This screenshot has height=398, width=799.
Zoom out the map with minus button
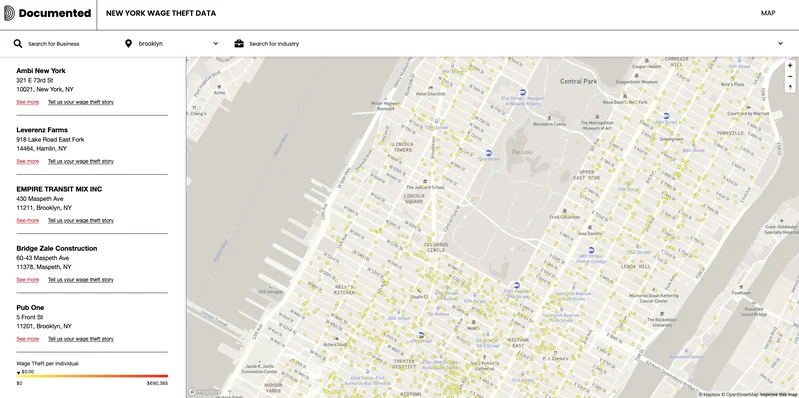coord(790,76)
